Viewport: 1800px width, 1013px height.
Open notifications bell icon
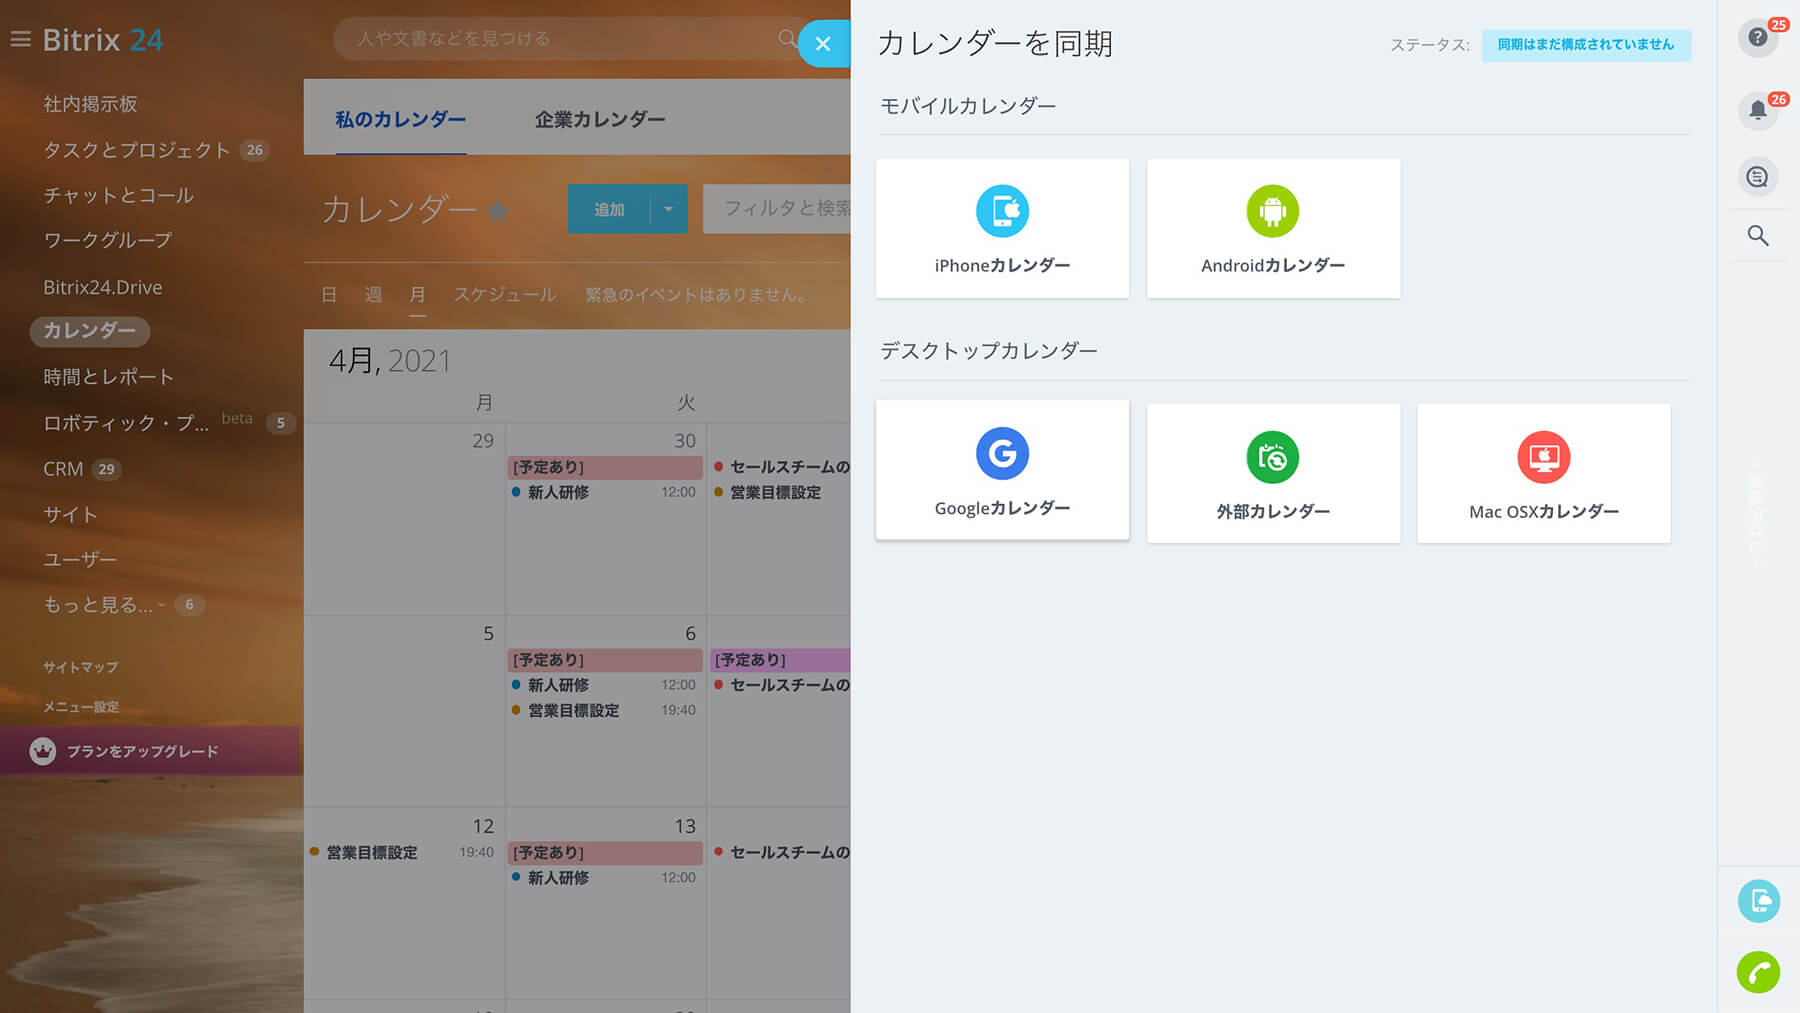tap(1757, 110)
